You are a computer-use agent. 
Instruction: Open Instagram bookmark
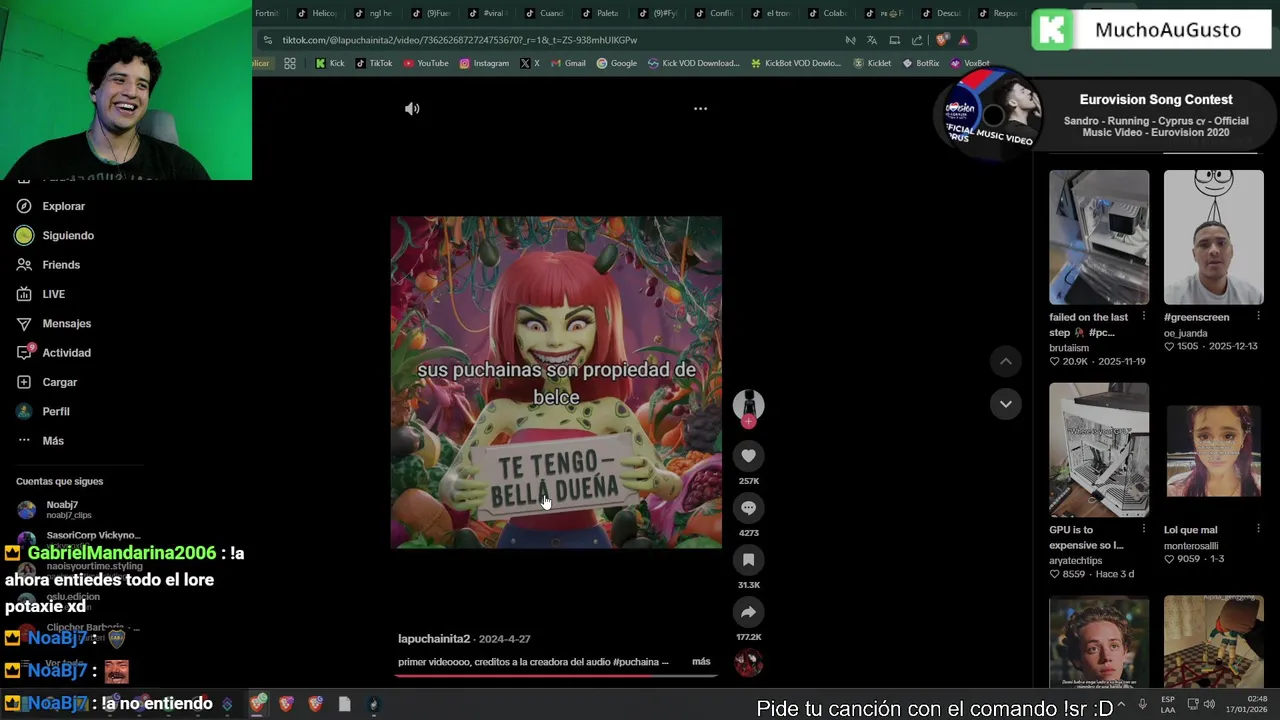pyautogui.click(x=484, y=63)
